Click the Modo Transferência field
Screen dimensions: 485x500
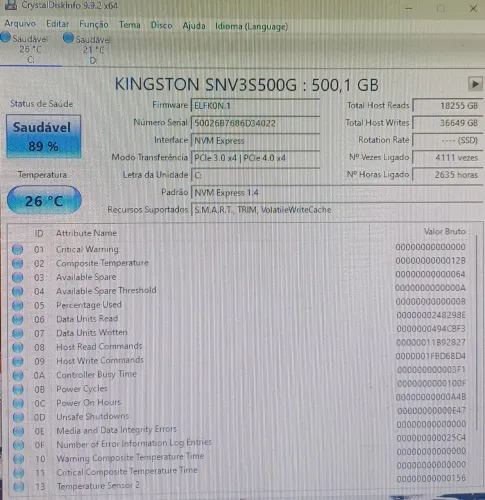255,158
